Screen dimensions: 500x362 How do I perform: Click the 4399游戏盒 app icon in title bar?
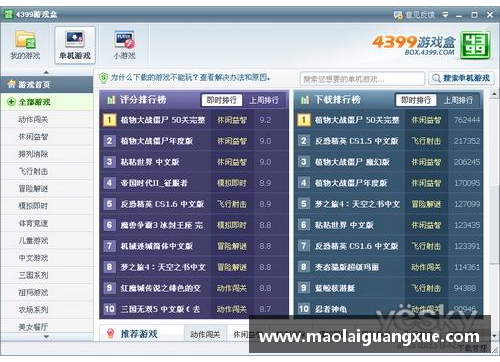point(8,15)
